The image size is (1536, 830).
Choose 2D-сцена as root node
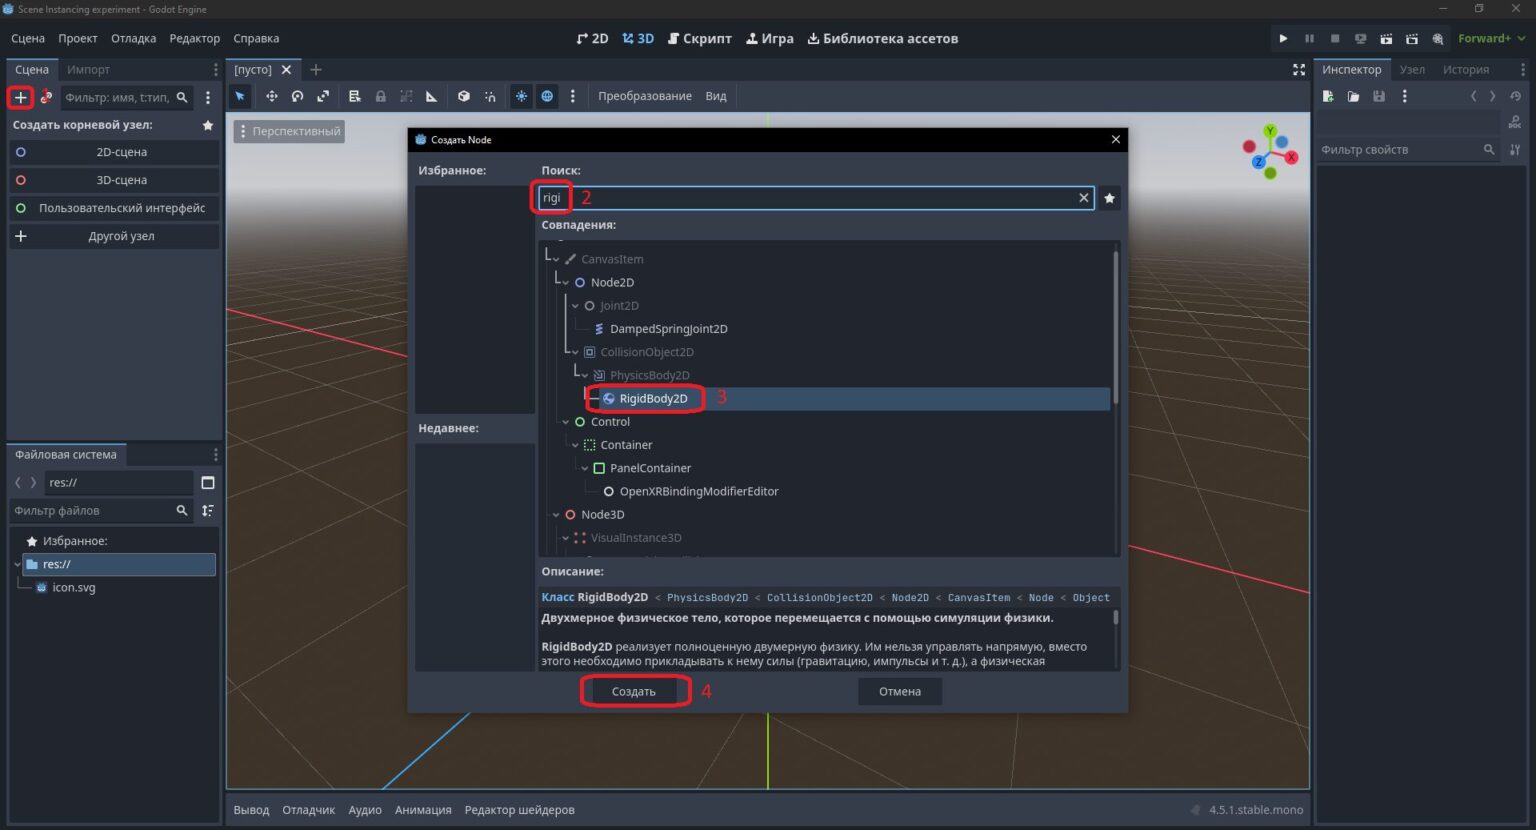tap(114, 152)
